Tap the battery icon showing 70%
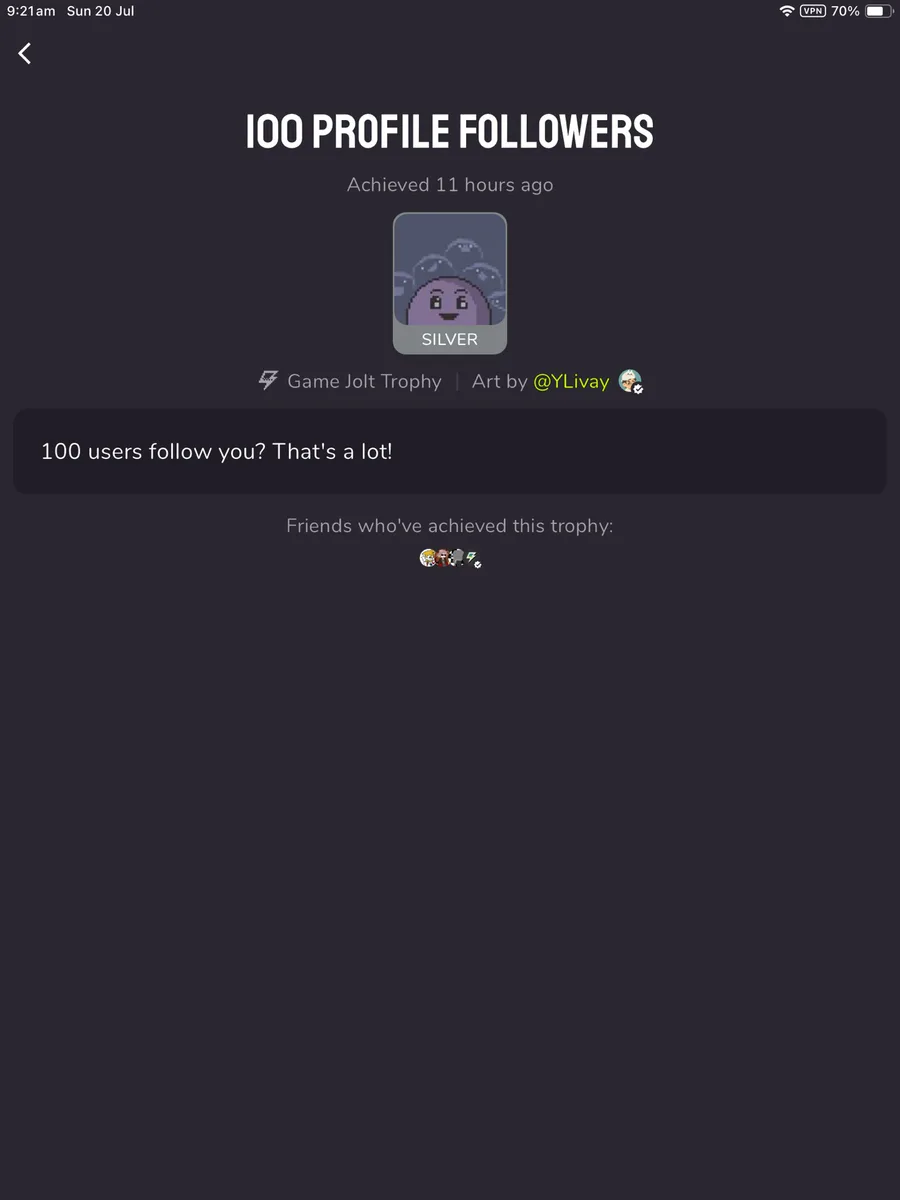This screenshot has height=1200, width=900. coord(877,11)
